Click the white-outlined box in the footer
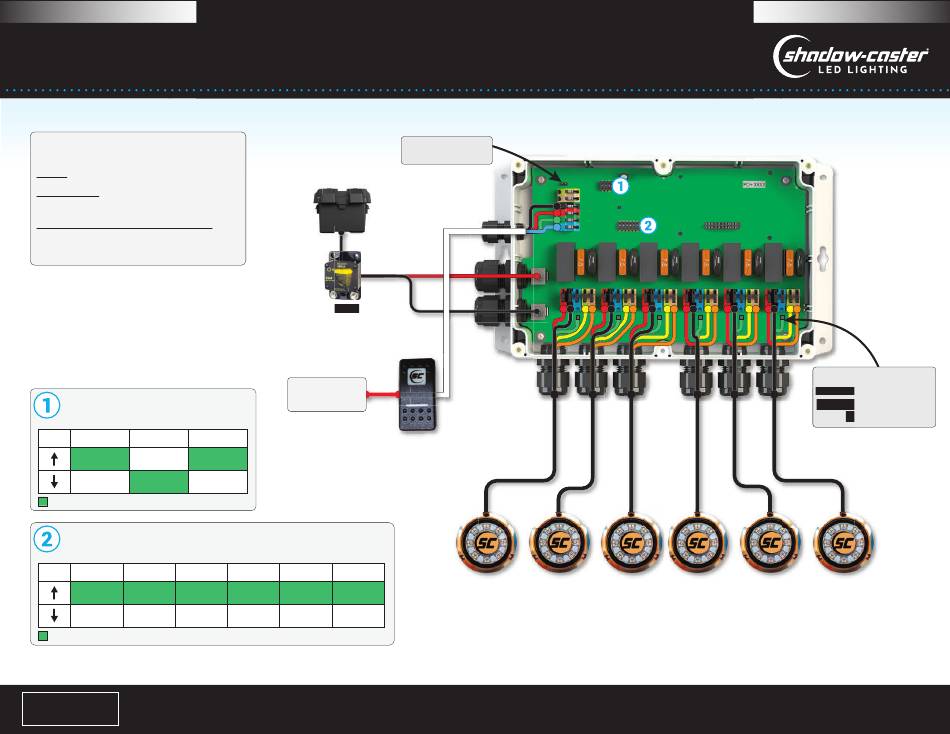Screen dimensions: 950x734 coord(70,709)
